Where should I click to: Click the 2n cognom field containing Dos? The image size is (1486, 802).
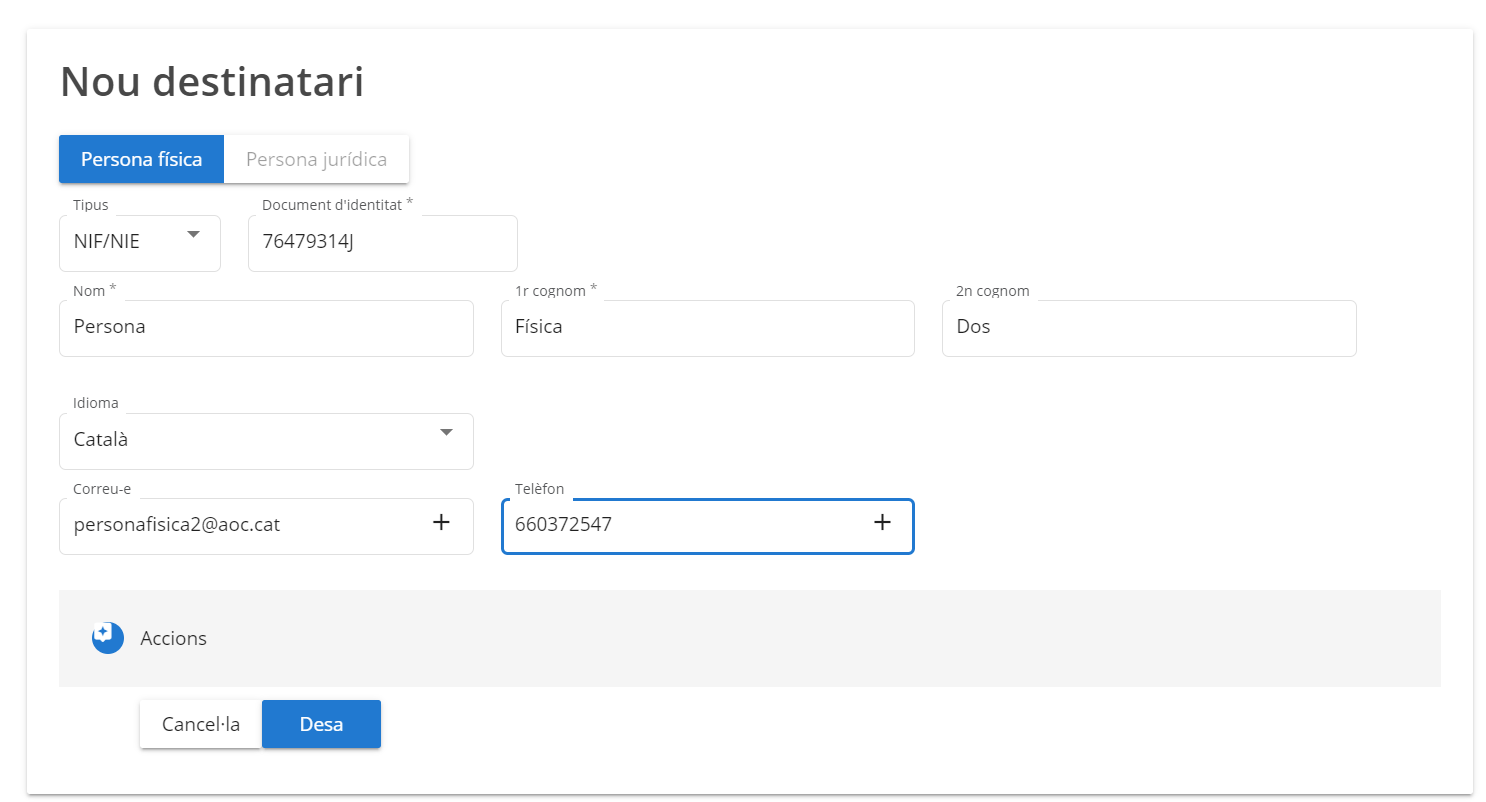pos(1148,327)
